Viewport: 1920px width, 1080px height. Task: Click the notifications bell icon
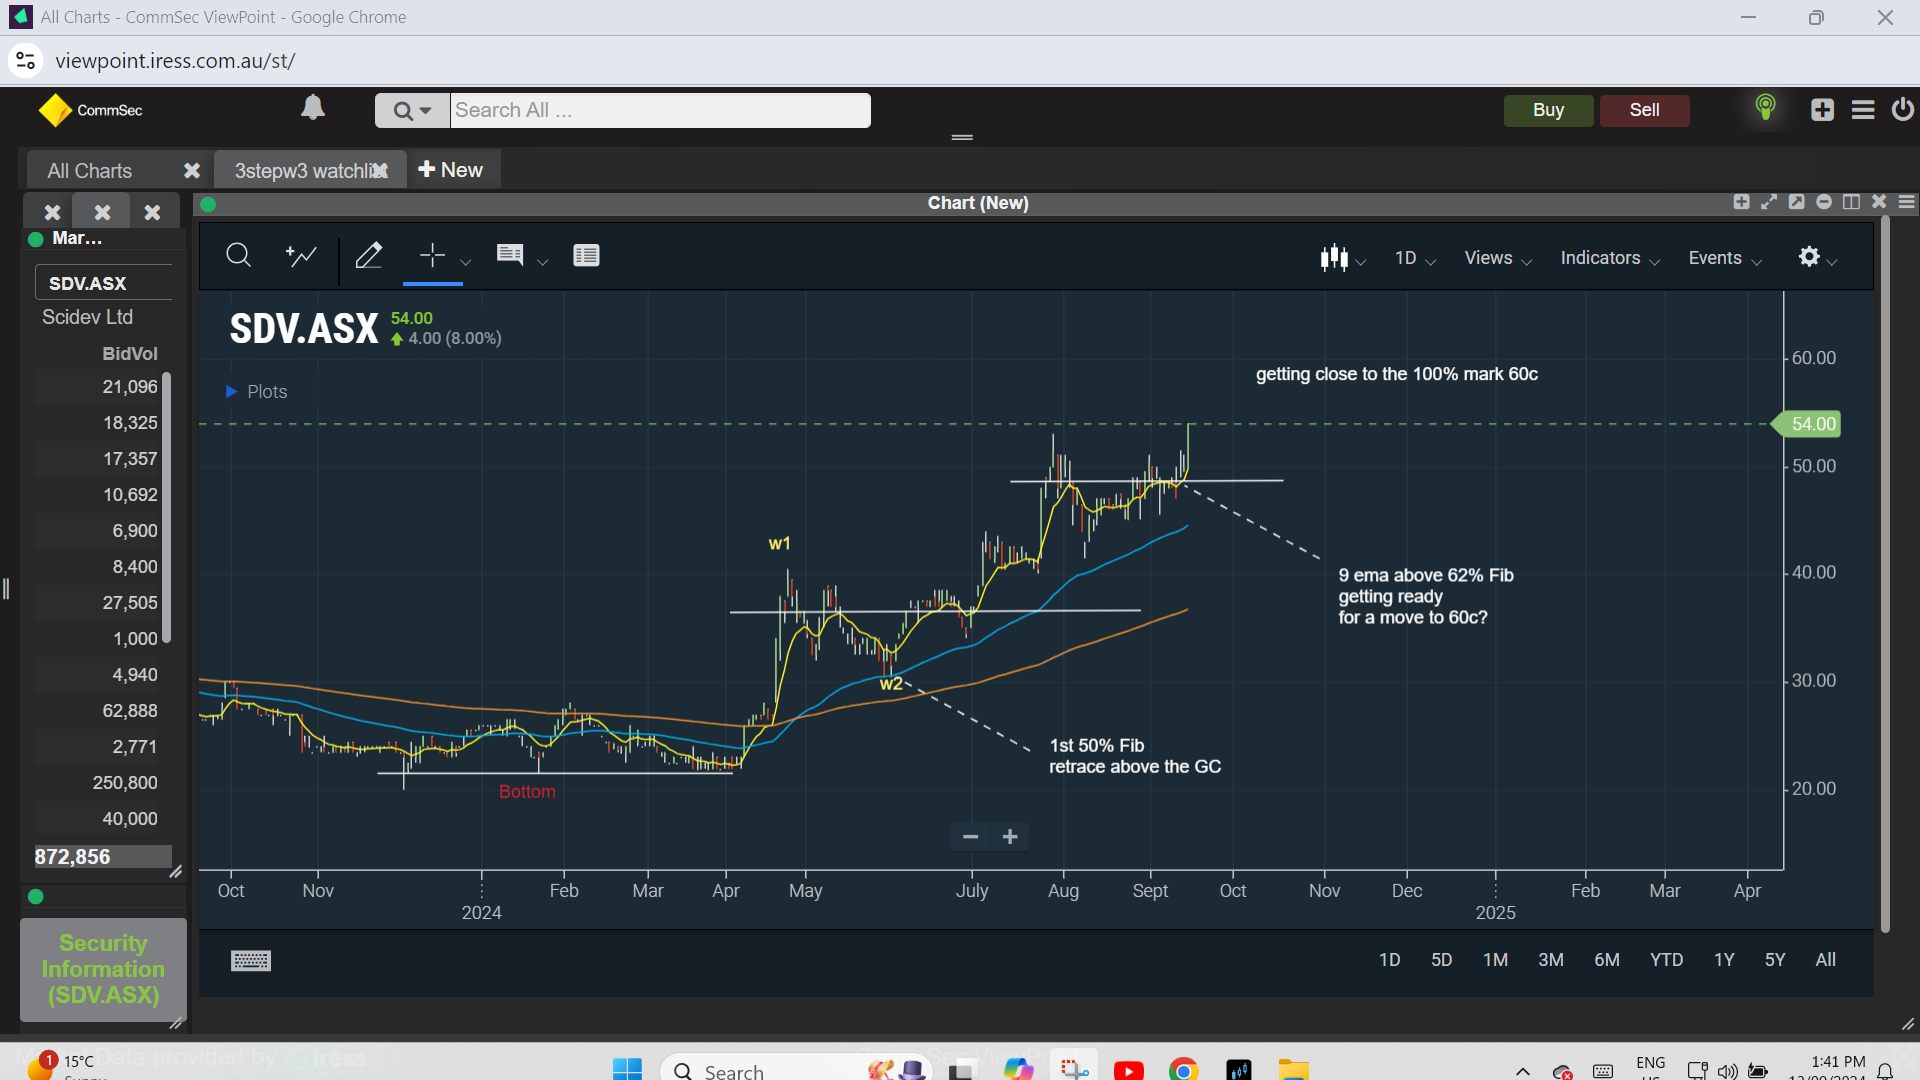point(313,108)
